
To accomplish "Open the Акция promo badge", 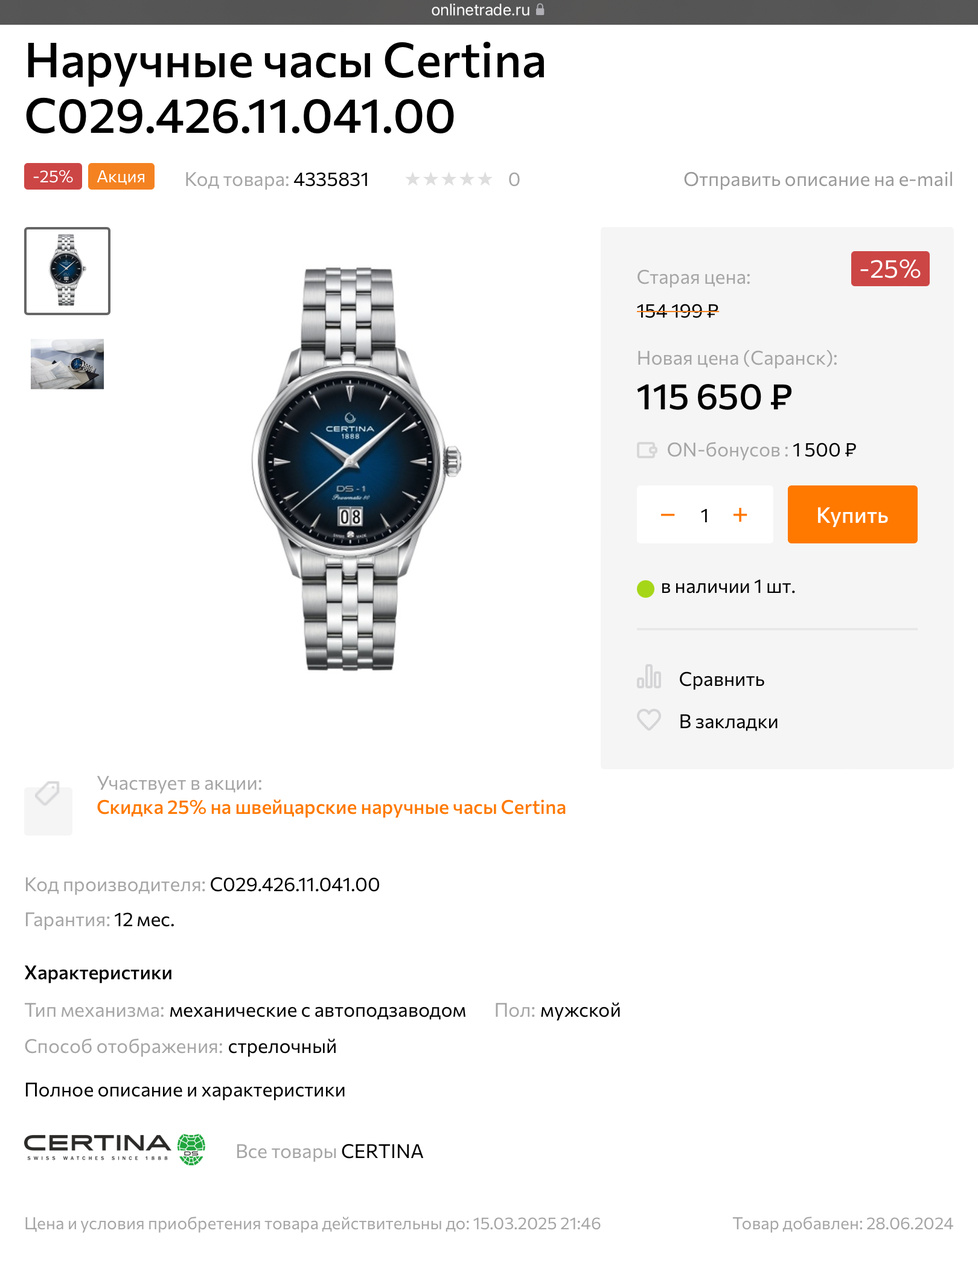I will (x=121, y=177).
